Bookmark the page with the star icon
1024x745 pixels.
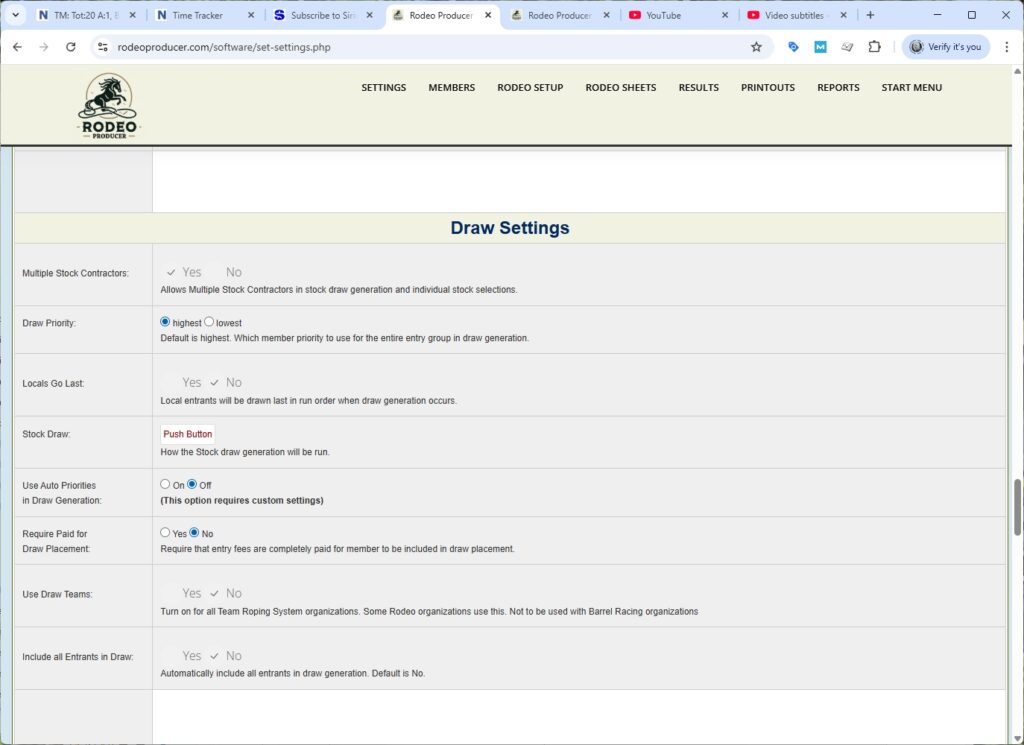tap(756, 46)
